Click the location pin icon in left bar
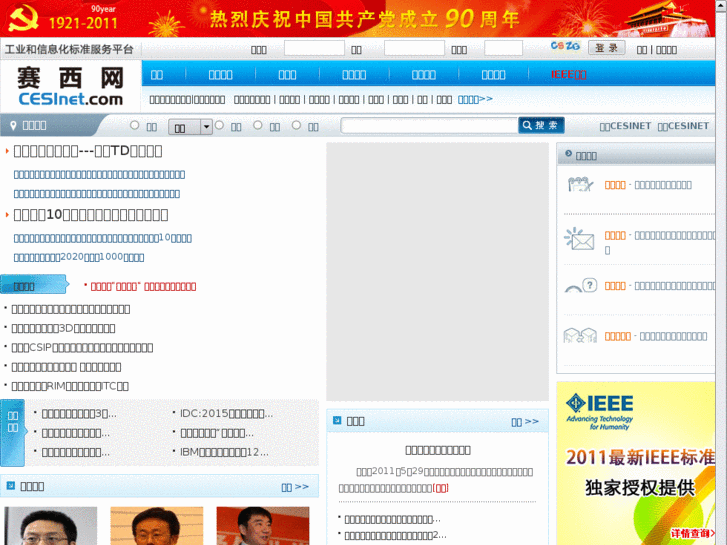Viewport: 727px width, 545px height. pos(13,125)
